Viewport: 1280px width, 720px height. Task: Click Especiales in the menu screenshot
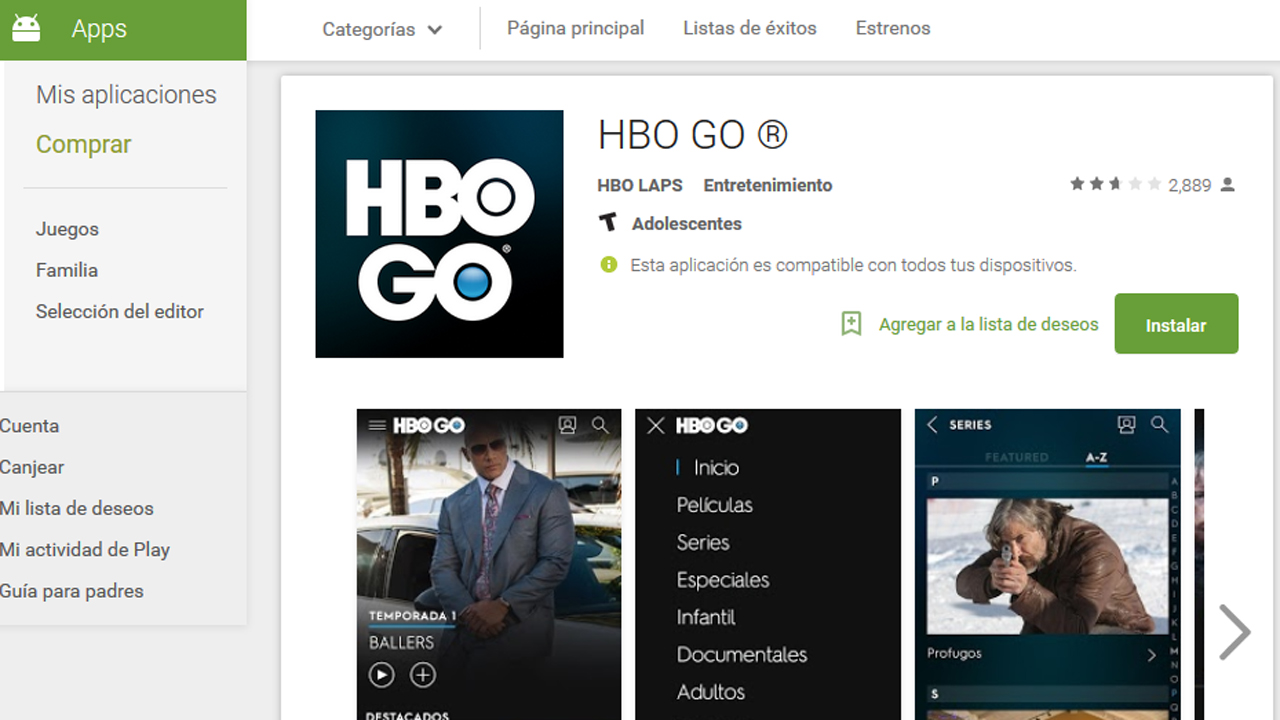(723, 580)
